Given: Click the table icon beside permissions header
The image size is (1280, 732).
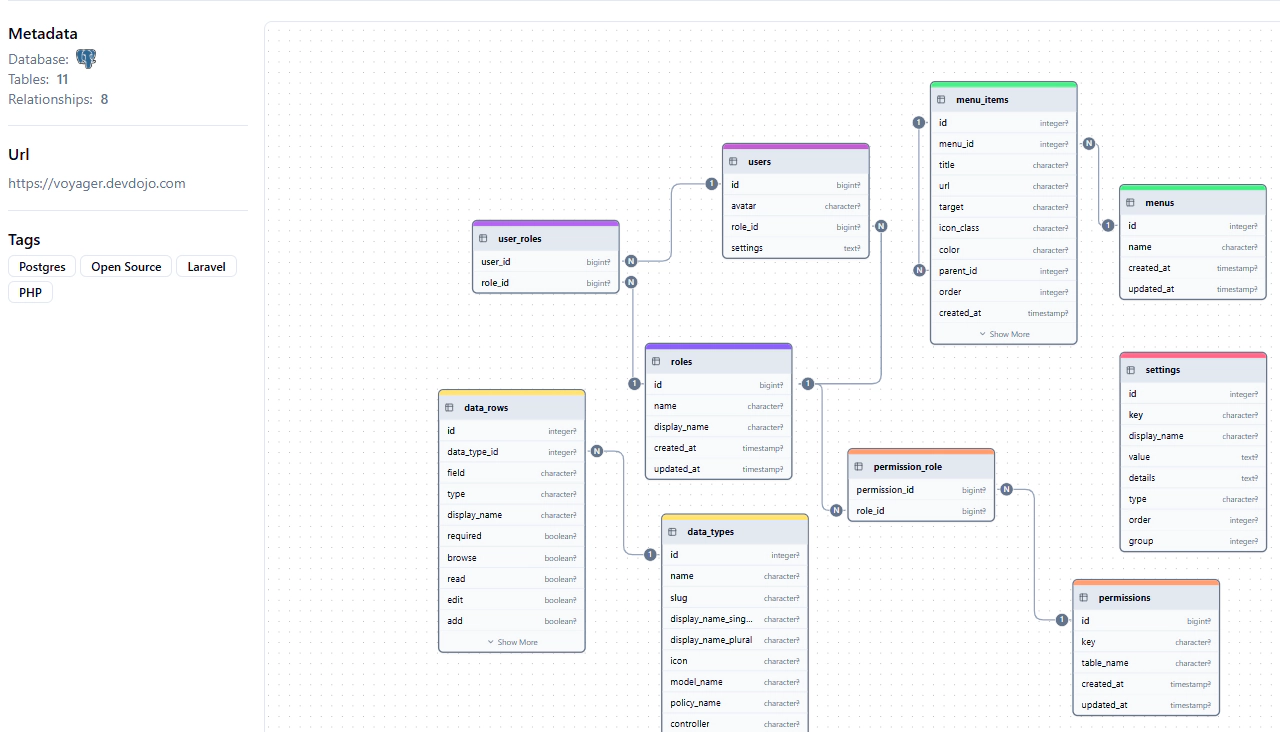Looking at the screenshot, I should click(1083, 598).
